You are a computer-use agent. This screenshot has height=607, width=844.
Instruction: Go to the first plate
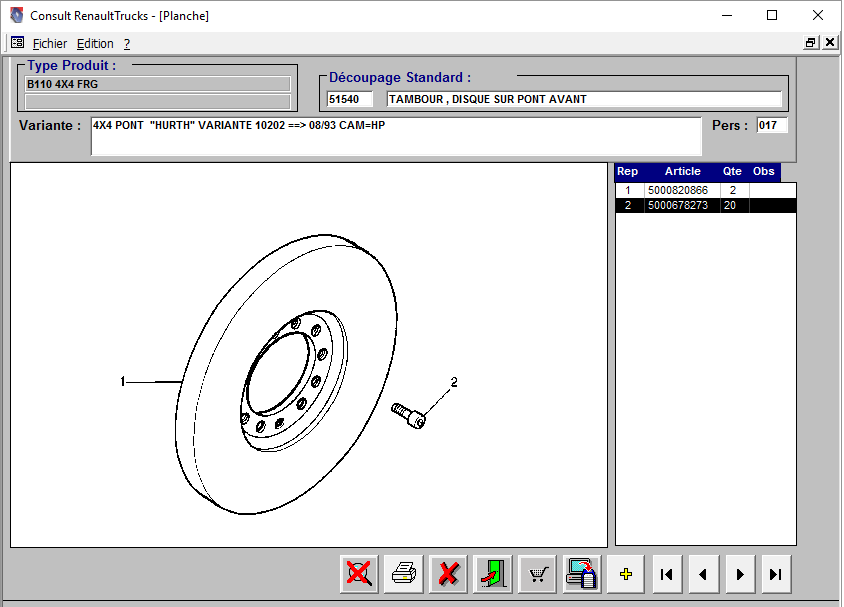point(667,574)
